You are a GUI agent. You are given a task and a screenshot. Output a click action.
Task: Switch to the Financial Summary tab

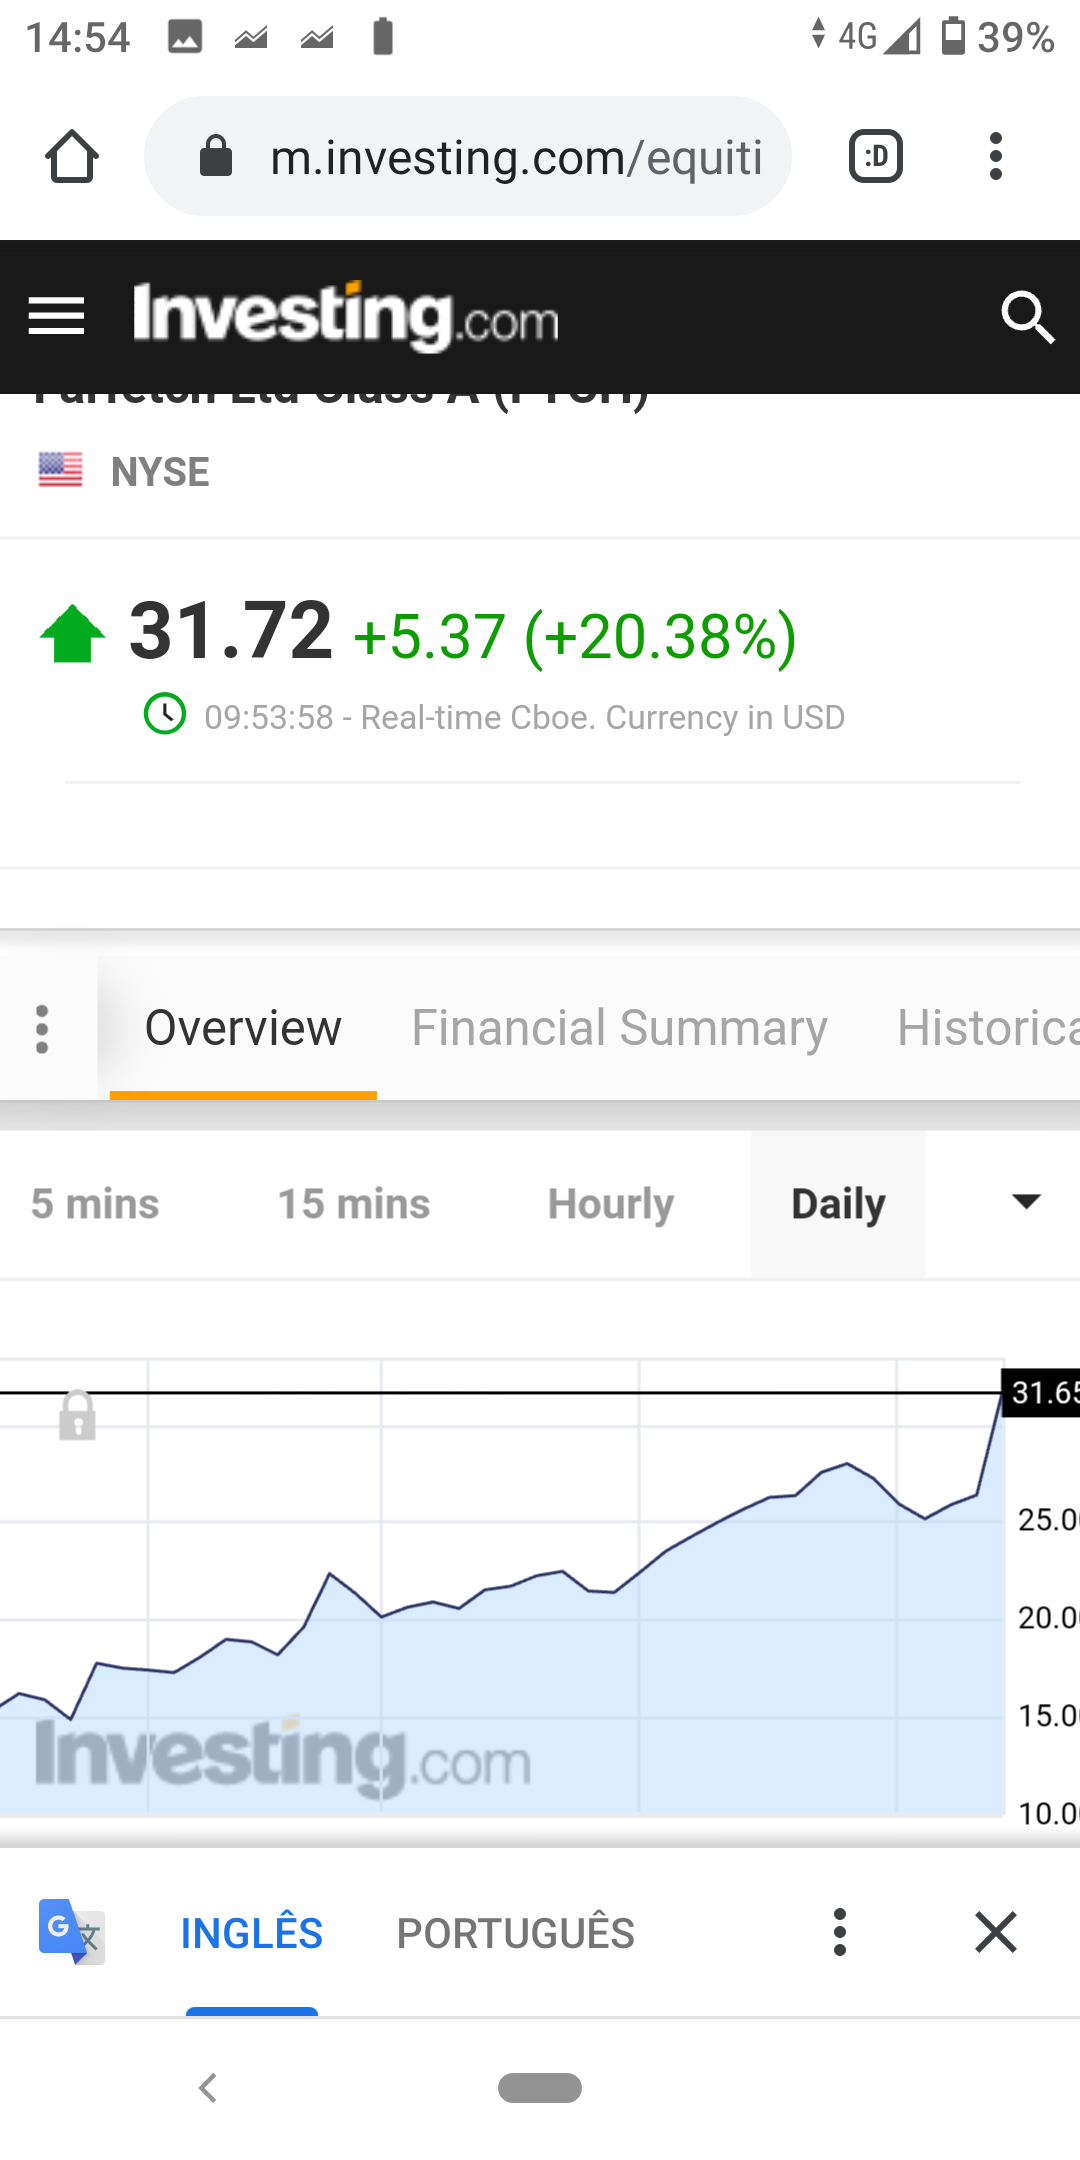[619, 1029]
